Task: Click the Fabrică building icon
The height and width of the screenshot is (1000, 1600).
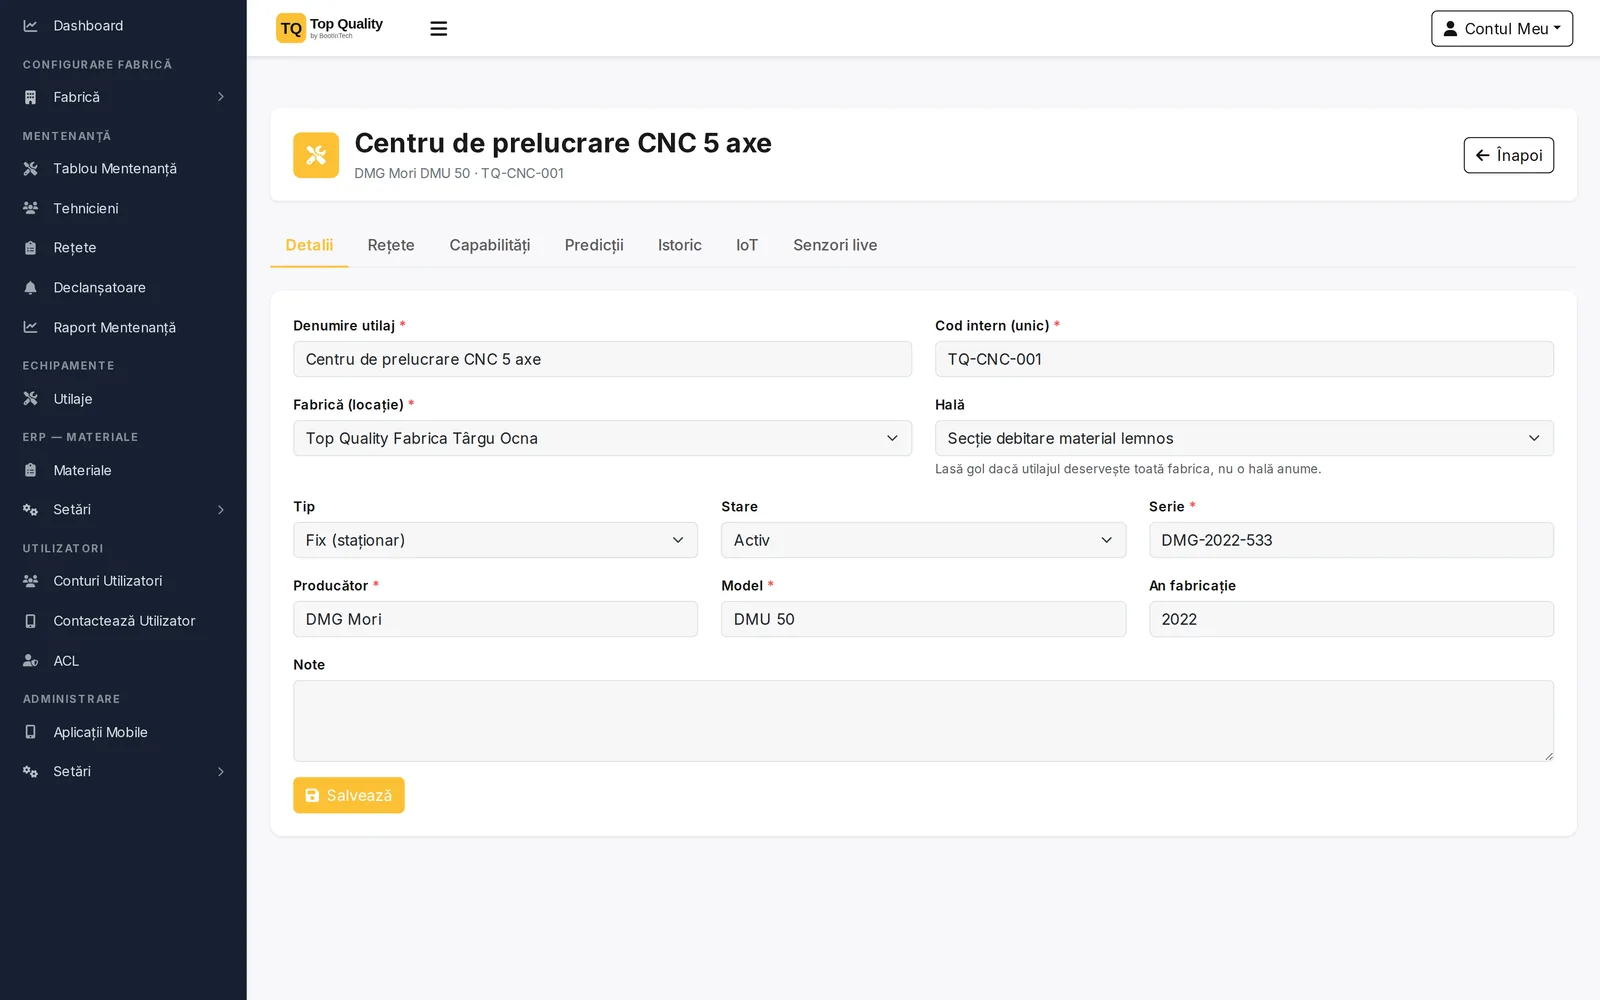Action: [x=30, y=97]
